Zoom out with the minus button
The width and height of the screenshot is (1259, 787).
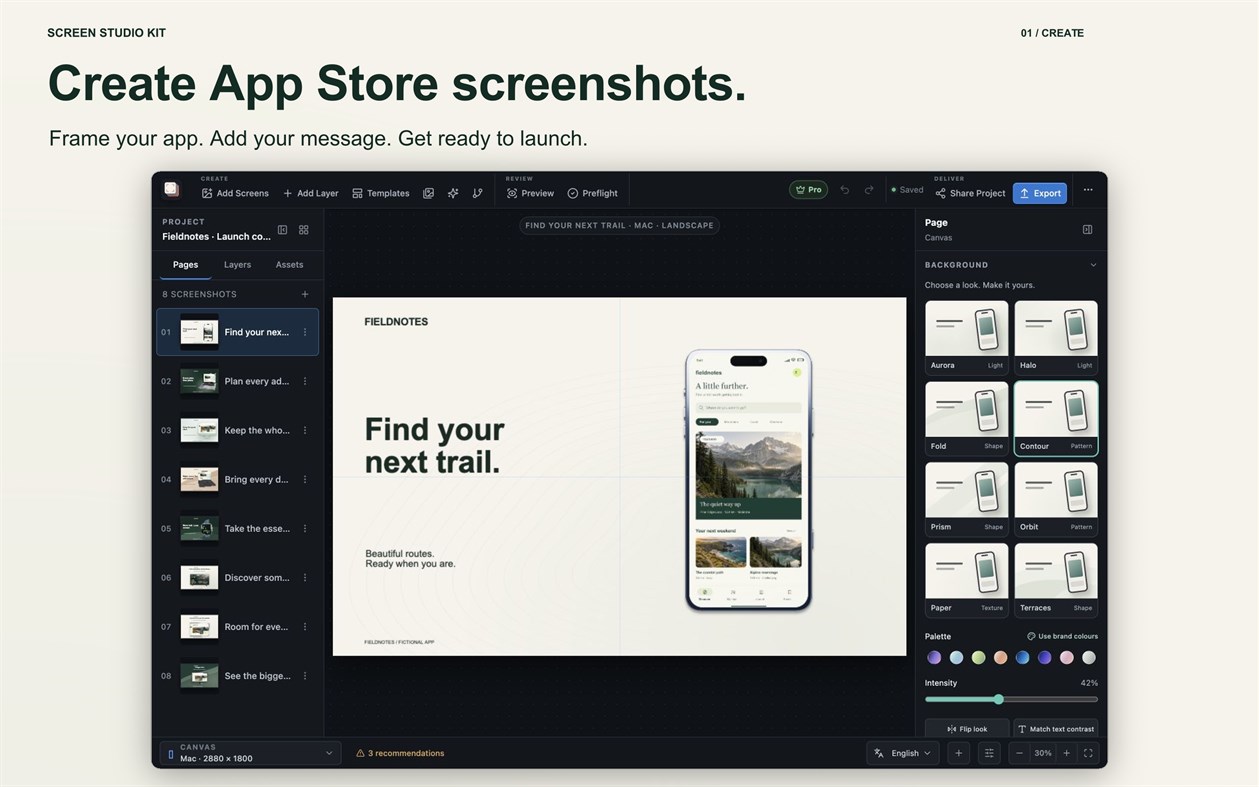click(x=1019, y=753)
